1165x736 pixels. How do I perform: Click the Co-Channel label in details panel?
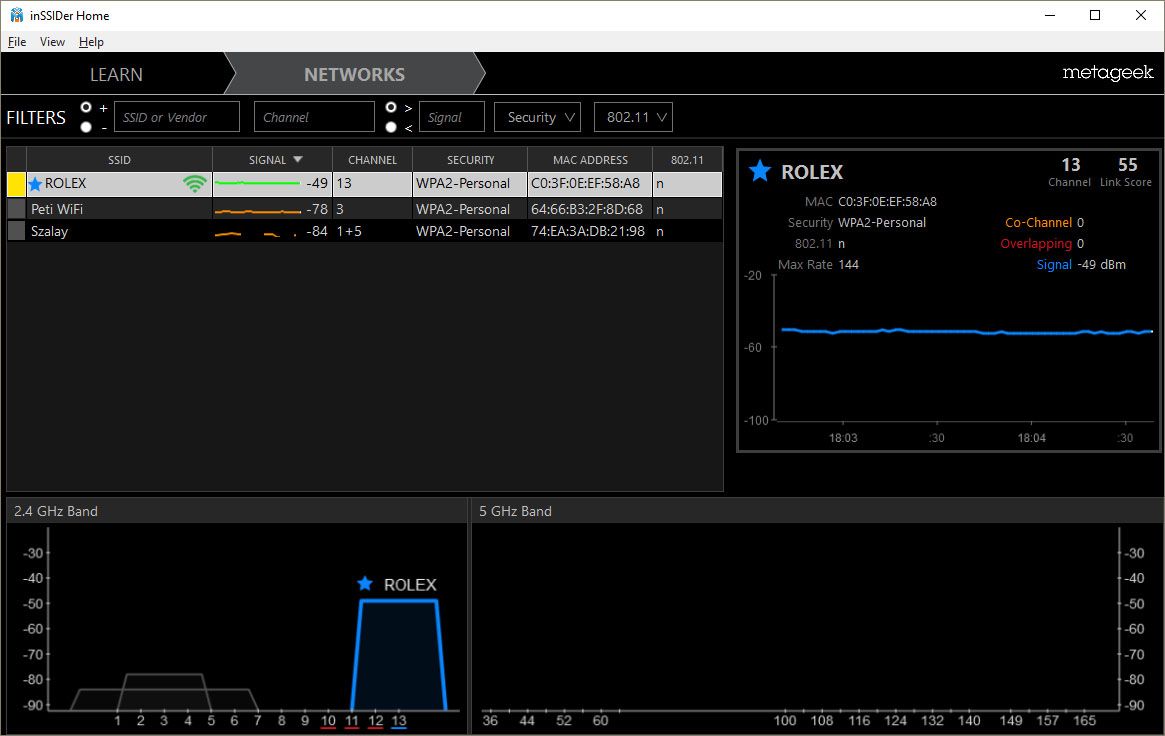(1038, 223)
